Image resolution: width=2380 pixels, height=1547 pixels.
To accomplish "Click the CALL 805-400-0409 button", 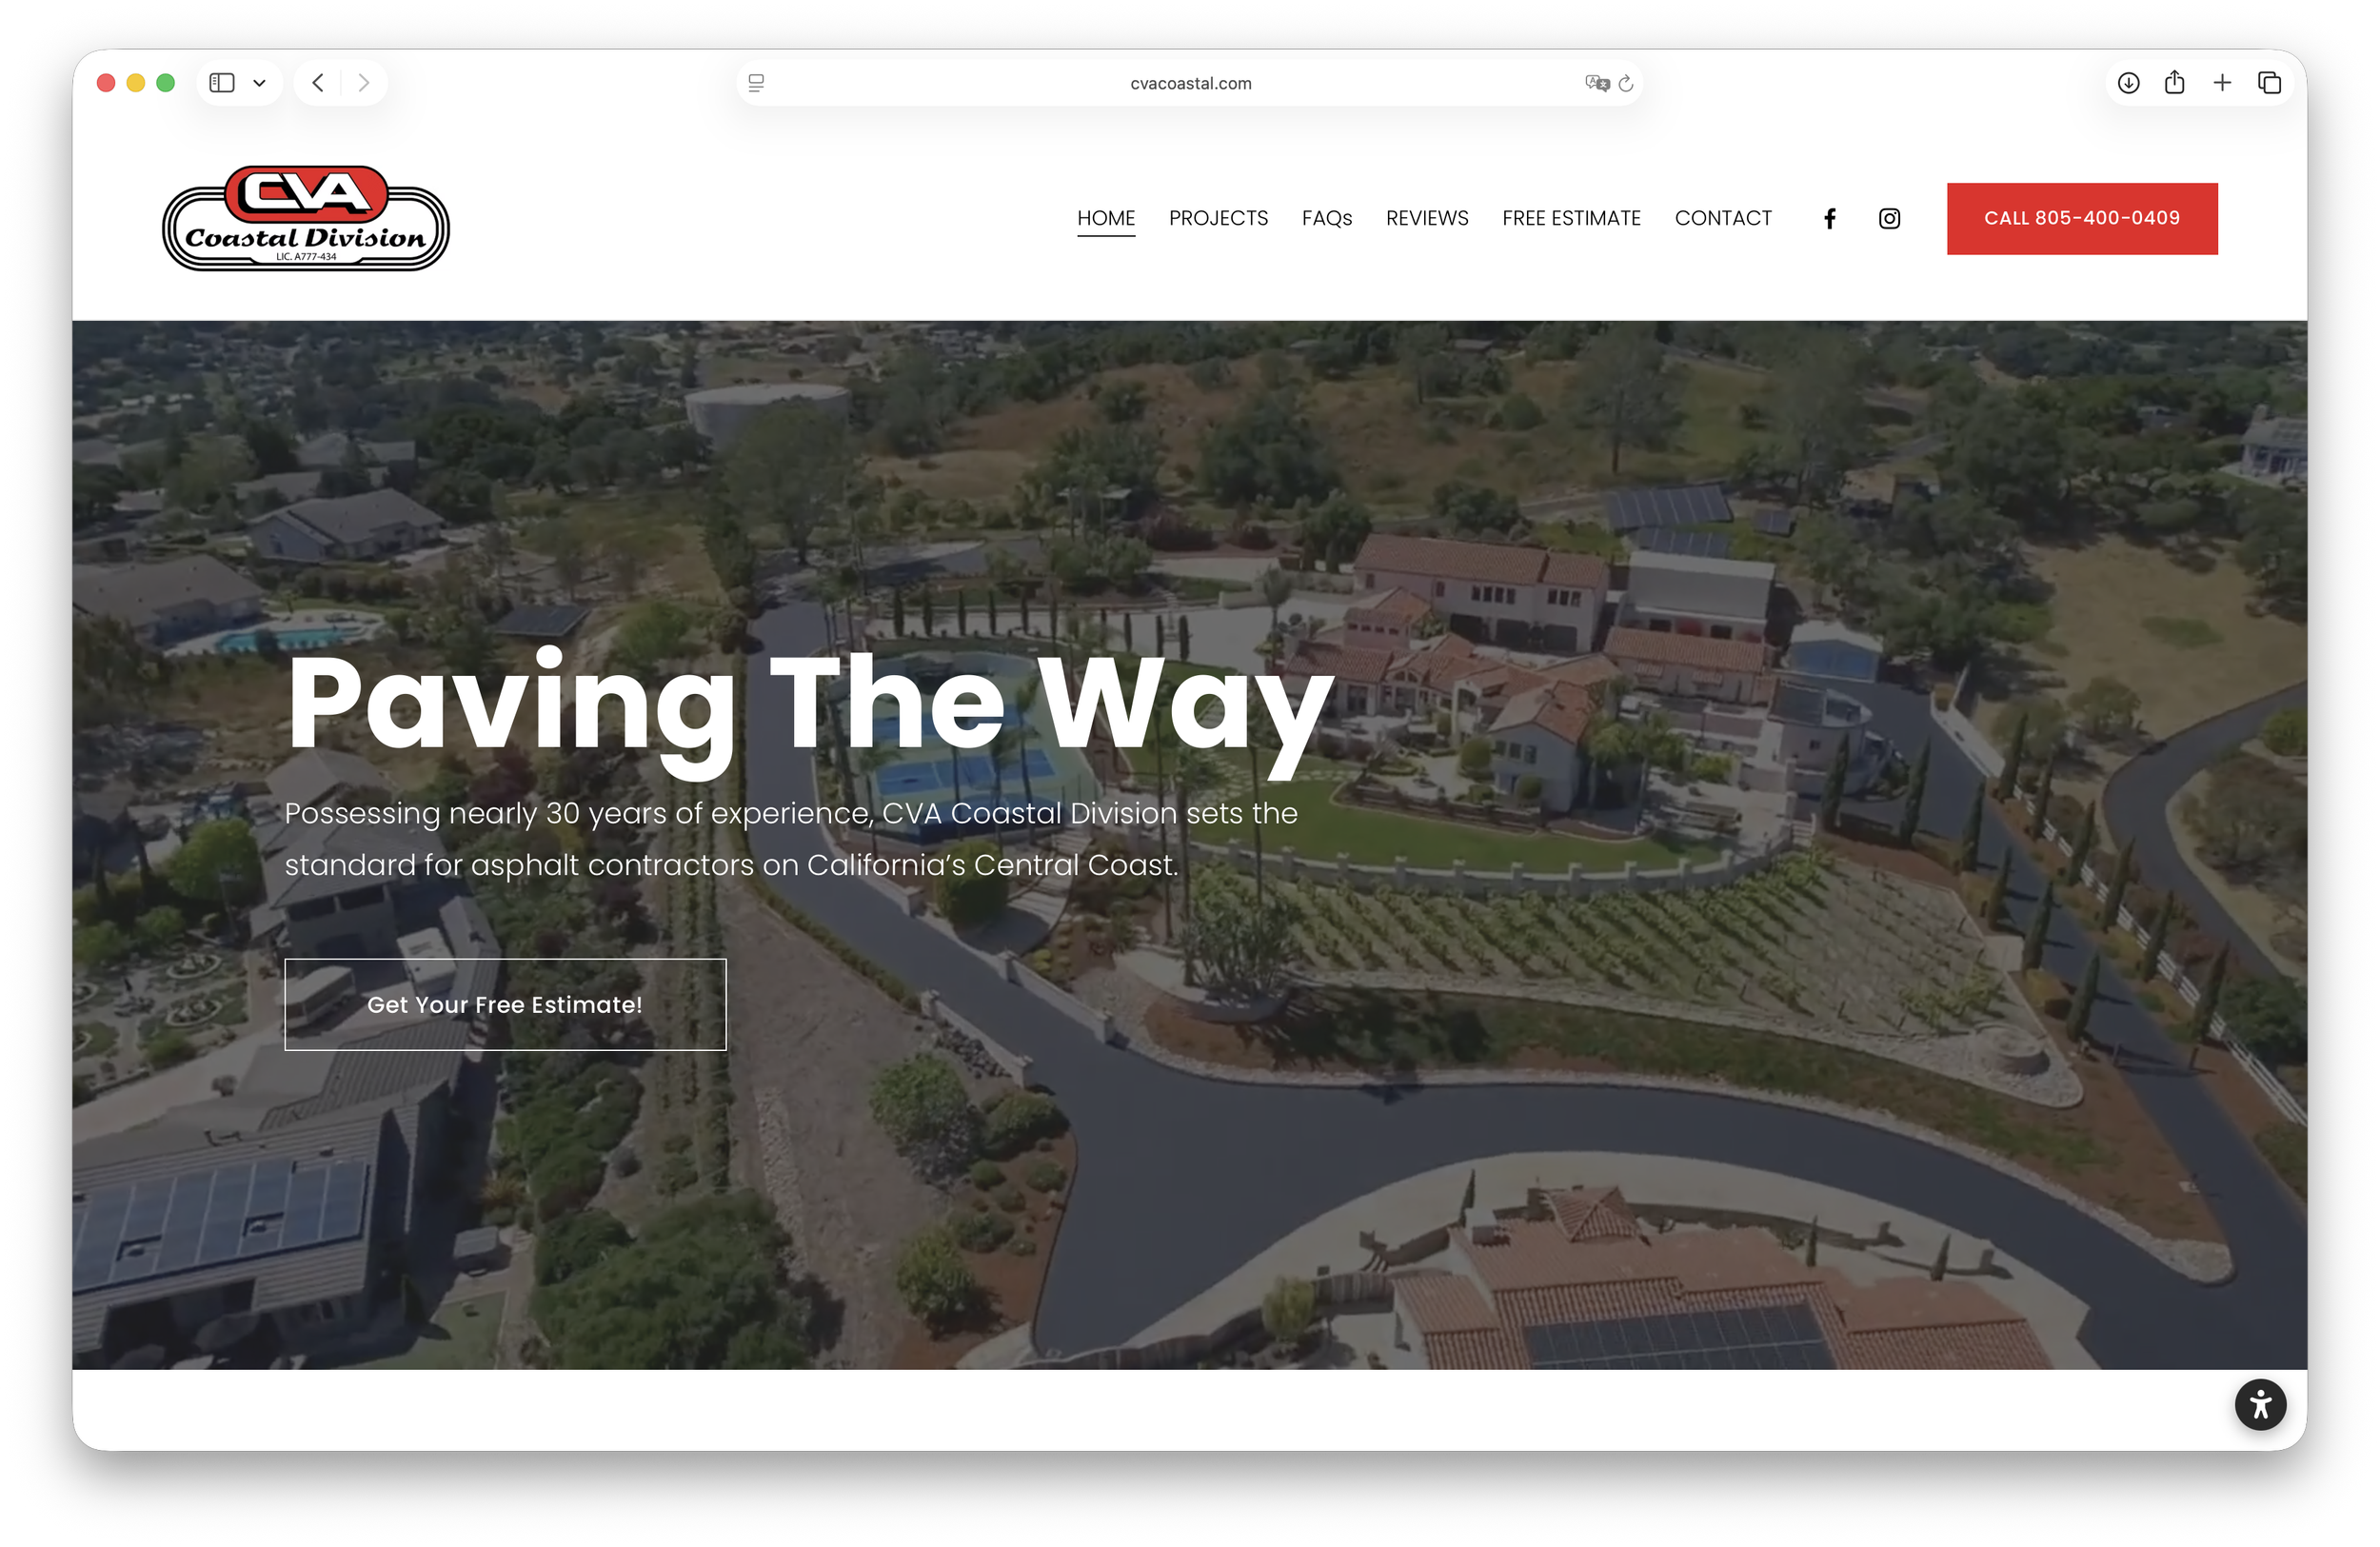I will (2082, 218).
